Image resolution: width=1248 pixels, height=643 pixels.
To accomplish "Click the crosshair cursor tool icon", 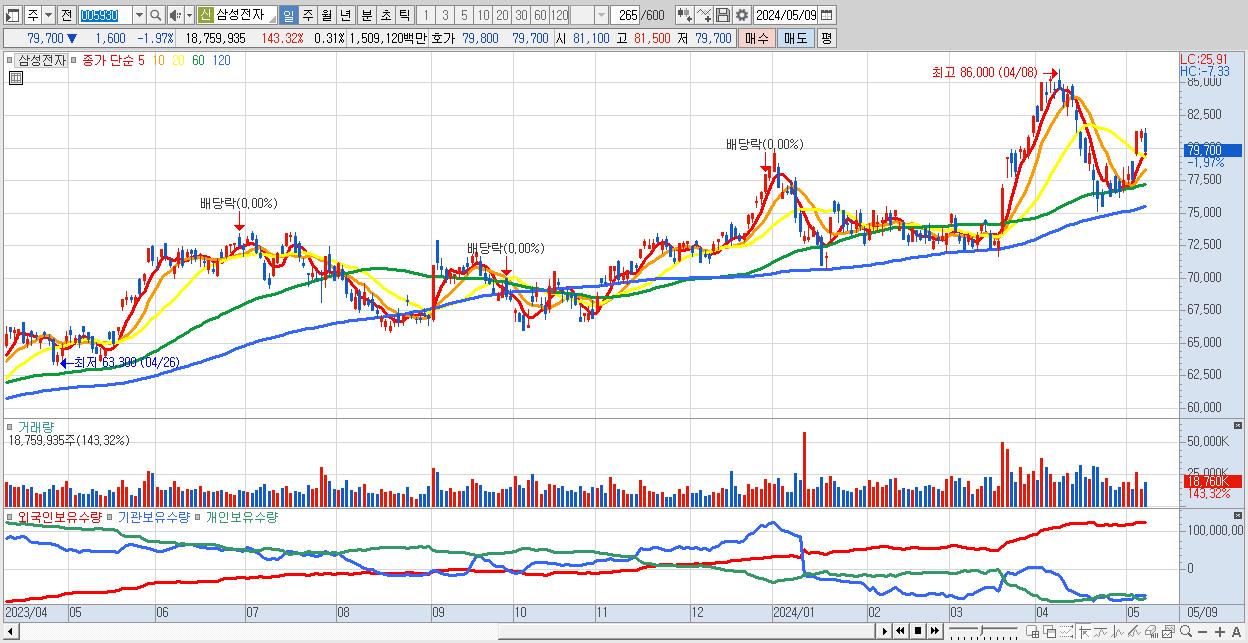I will point(1084,632).
